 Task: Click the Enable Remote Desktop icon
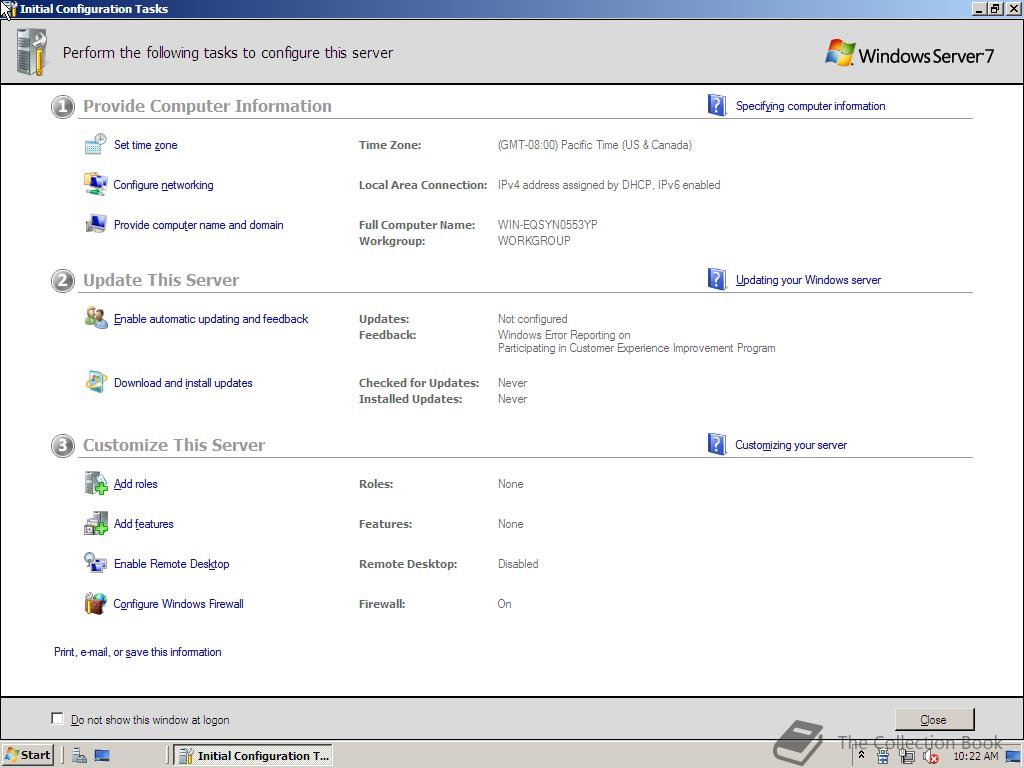coord(95,563)
